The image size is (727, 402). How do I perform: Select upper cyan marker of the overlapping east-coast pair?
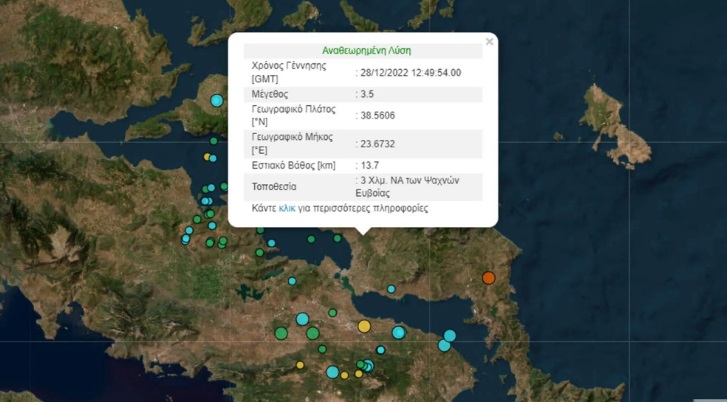pyautogui.click(x=450, y=335)
